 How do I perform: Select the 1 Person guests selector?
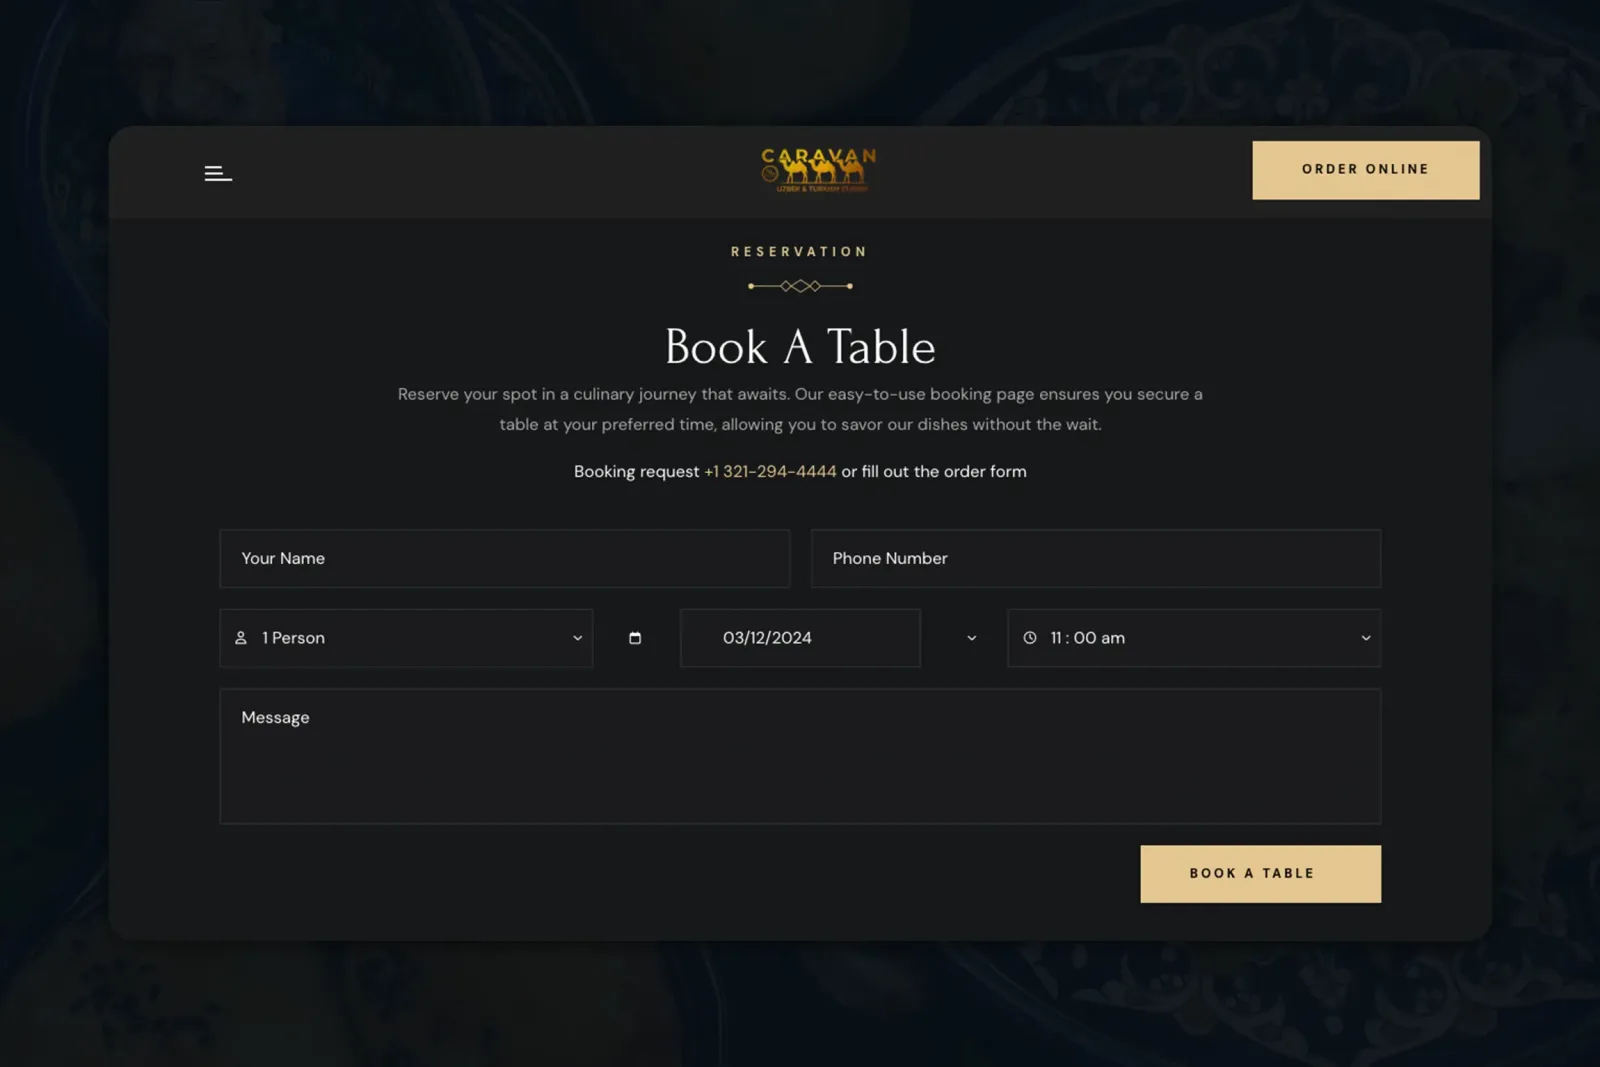406,638
